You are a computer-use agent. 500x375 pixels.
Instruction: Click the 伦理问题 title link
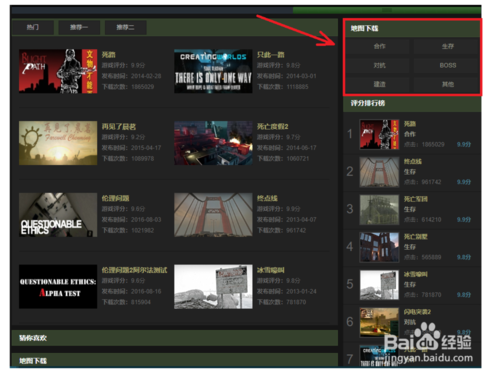click(x=115, y=198)
